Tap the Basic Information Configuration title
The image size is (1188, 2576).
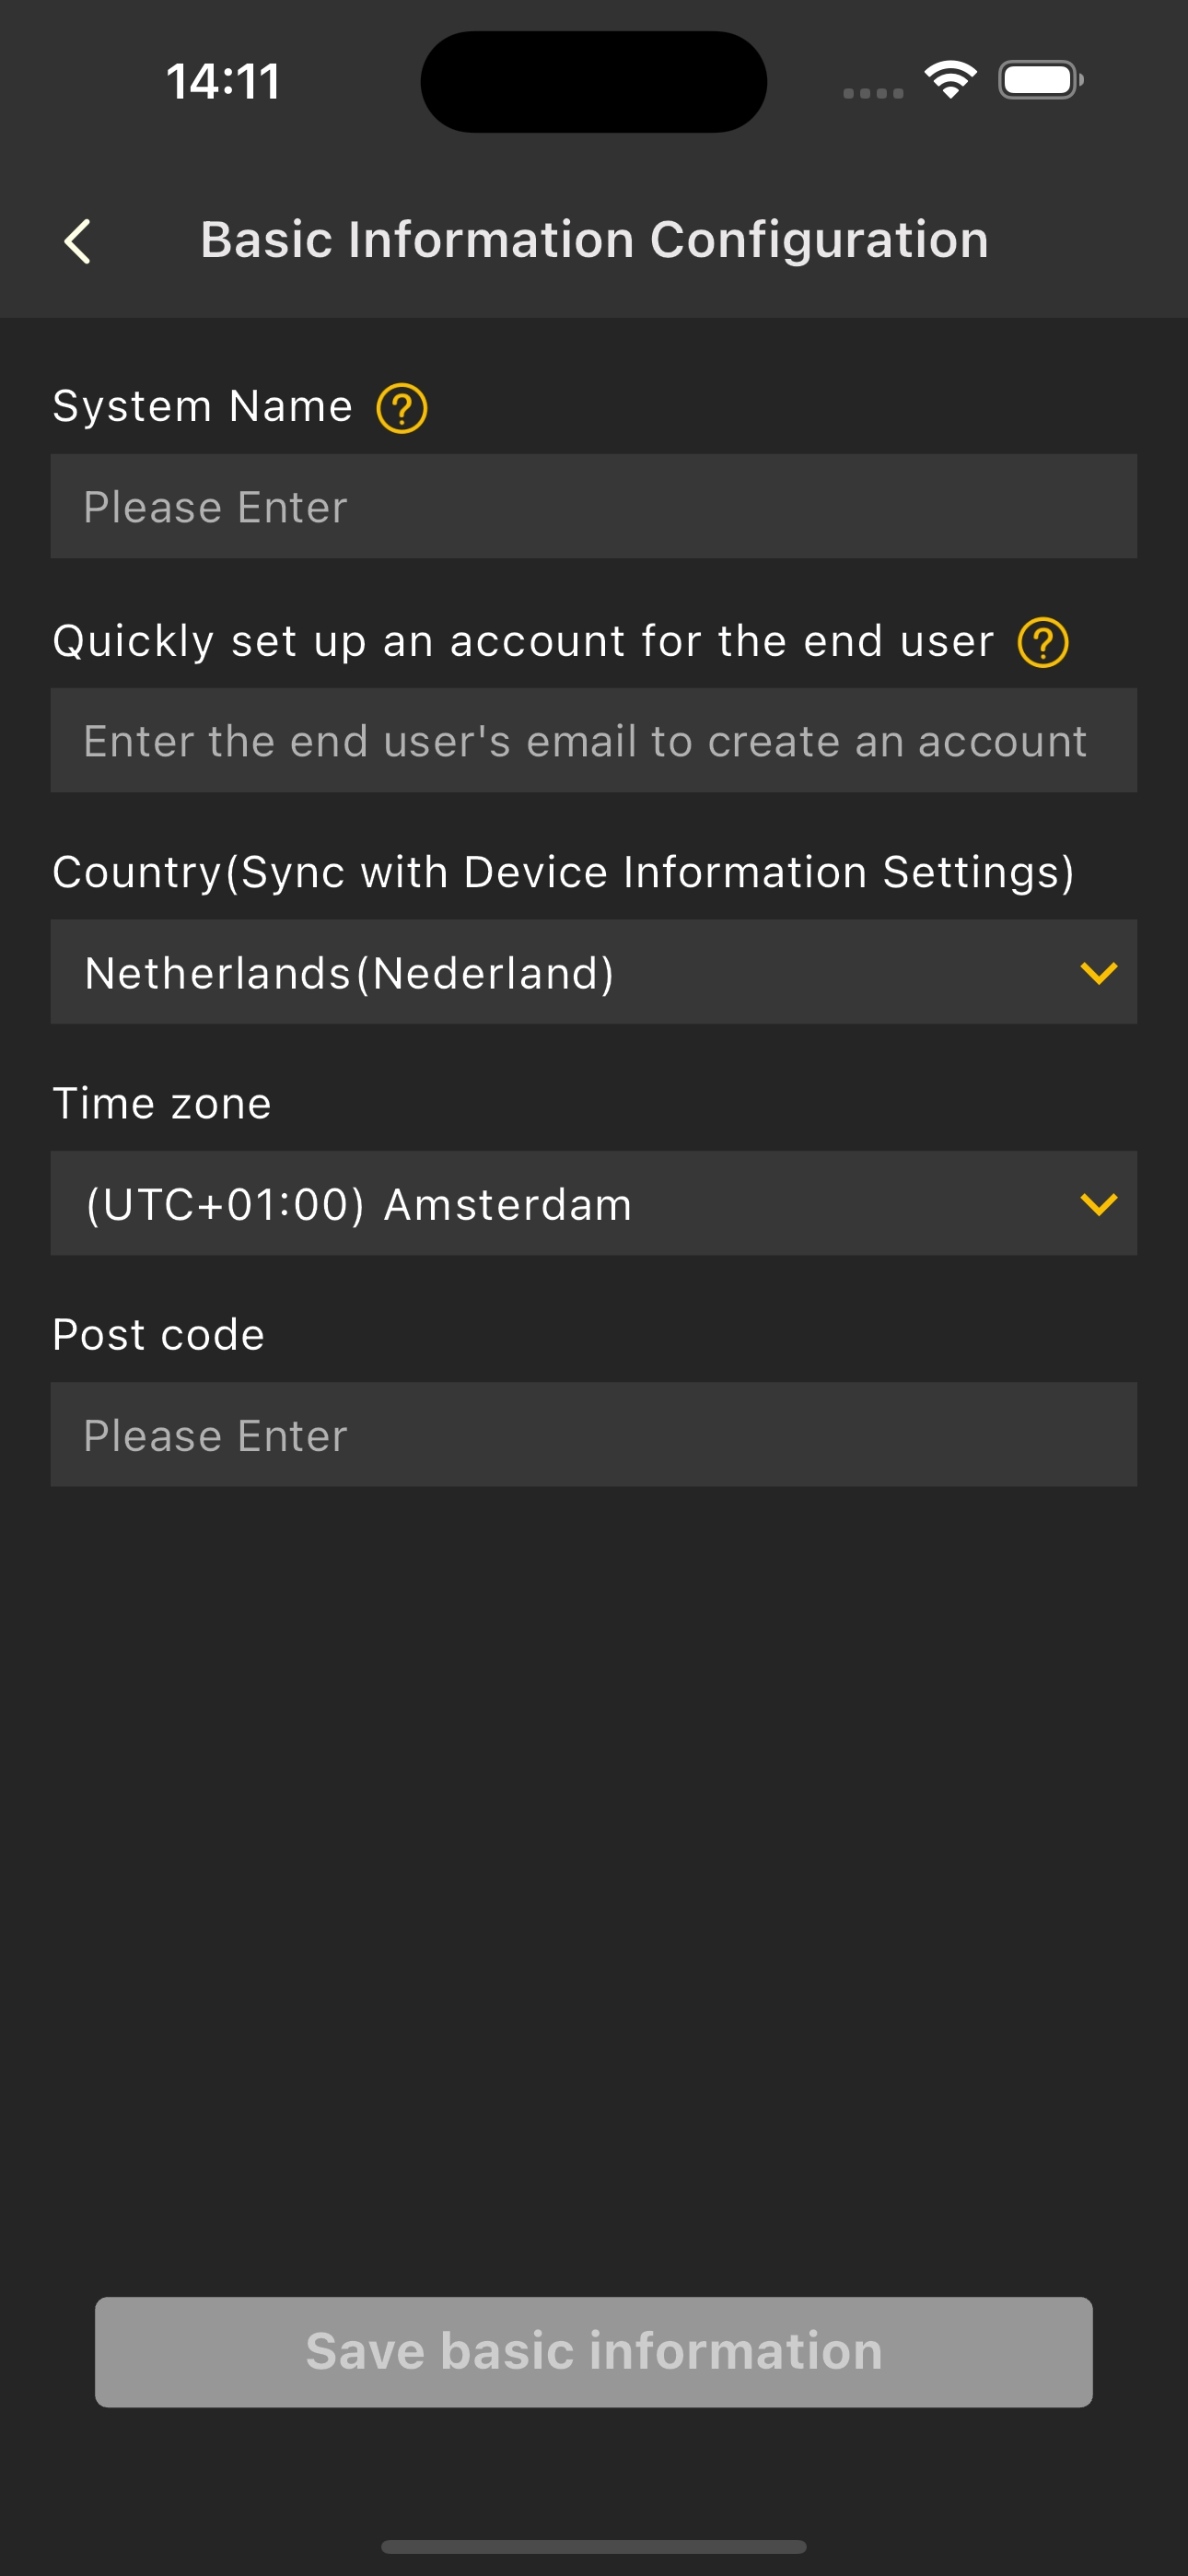point(594,240)
